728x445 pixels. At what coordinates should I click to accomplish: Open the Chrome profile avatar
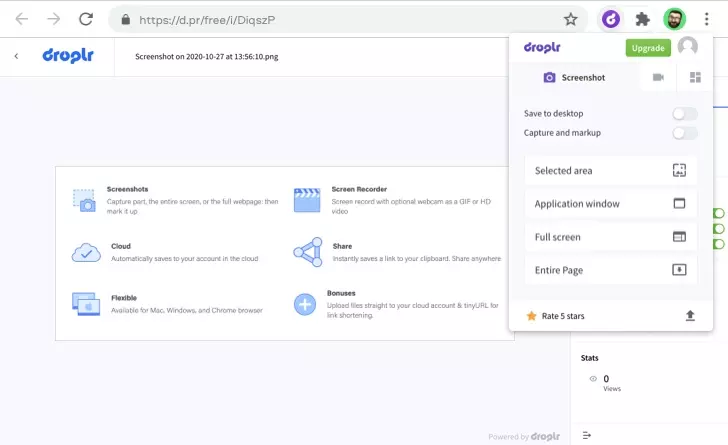tap(674, 20)
